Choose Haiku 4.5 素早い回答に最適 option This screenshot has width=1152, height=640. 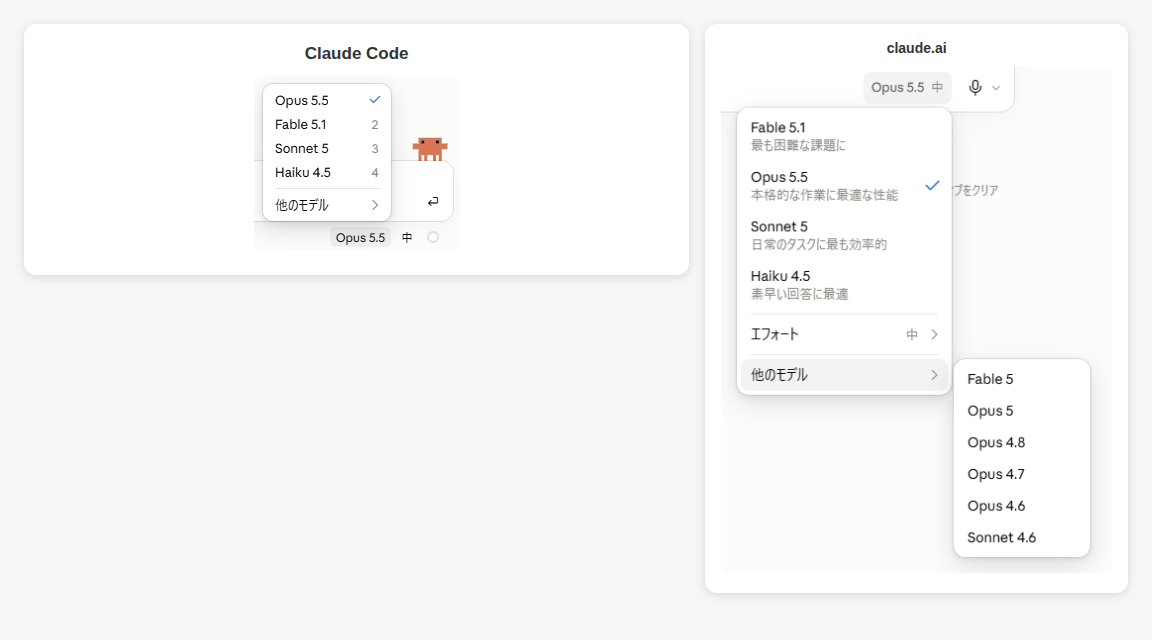click(x=844, y=284)
